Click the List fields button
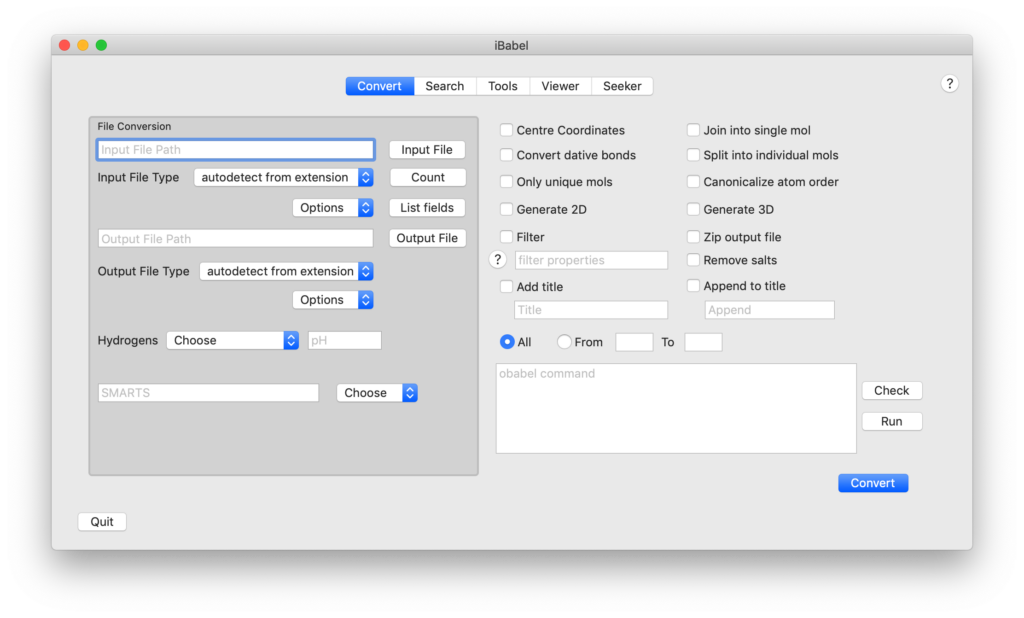This screenshot has height=618, width=1024. (x=427, y=208)
